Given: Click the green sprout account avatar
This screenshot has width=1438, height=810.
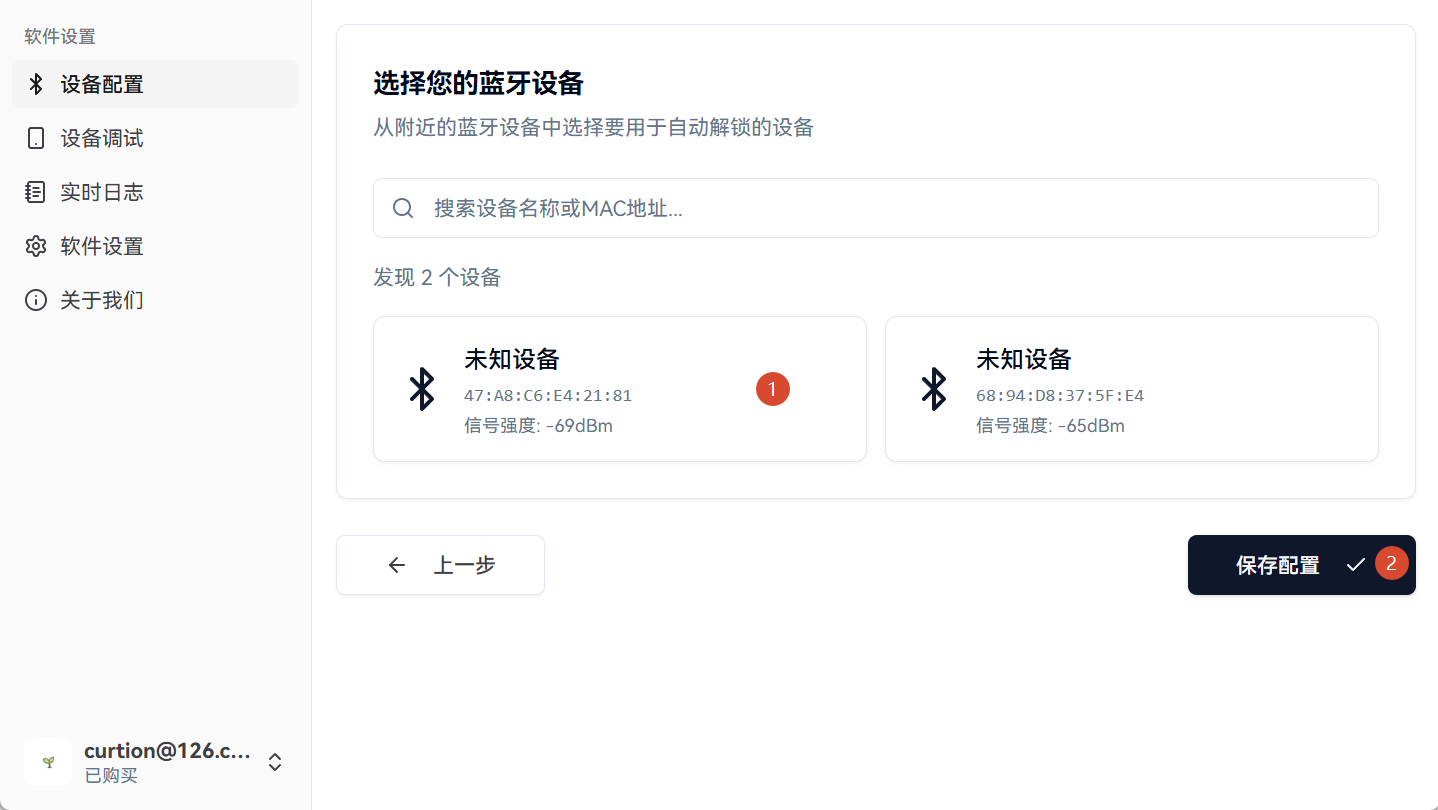Looking at the screenshot, I should [x=48, y=762].
